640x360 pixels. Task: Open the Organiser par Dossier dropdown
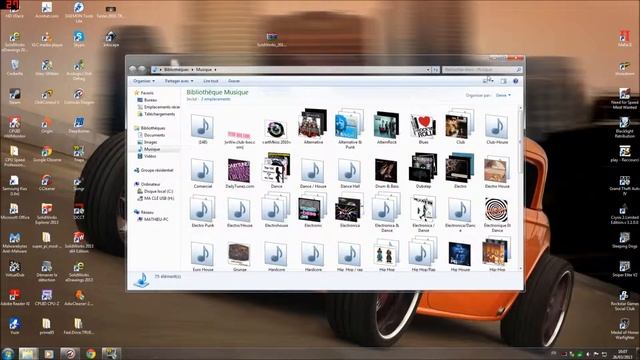[503, 95]
